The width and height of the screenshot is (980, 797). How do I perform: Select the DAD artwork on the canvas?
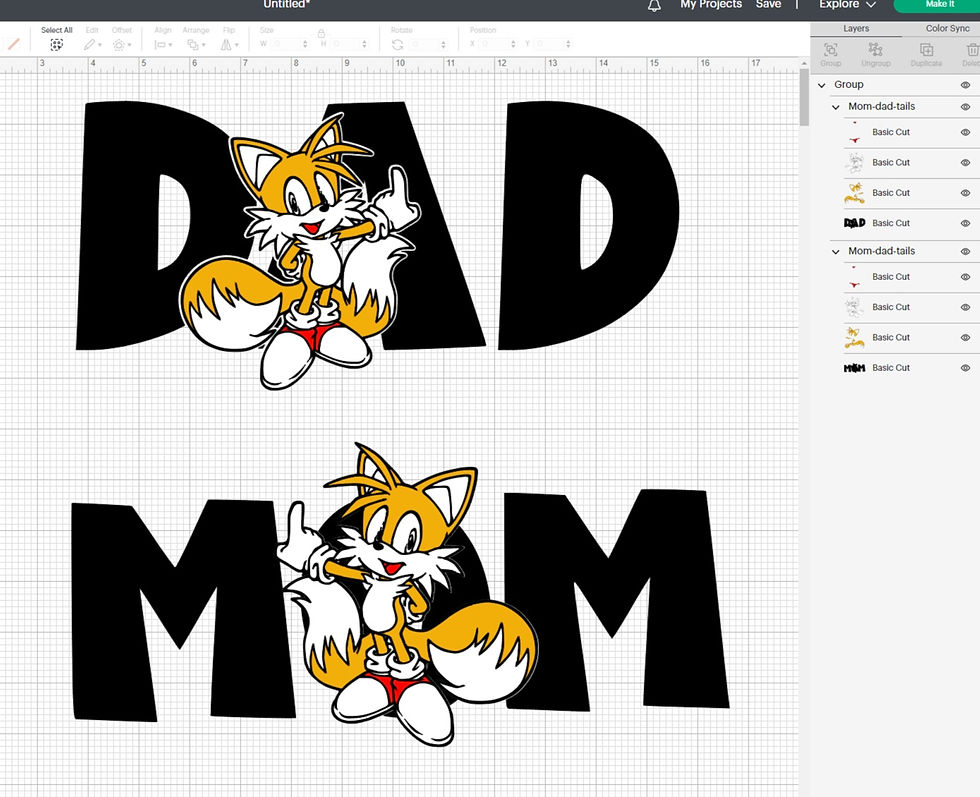pos(378,244)
